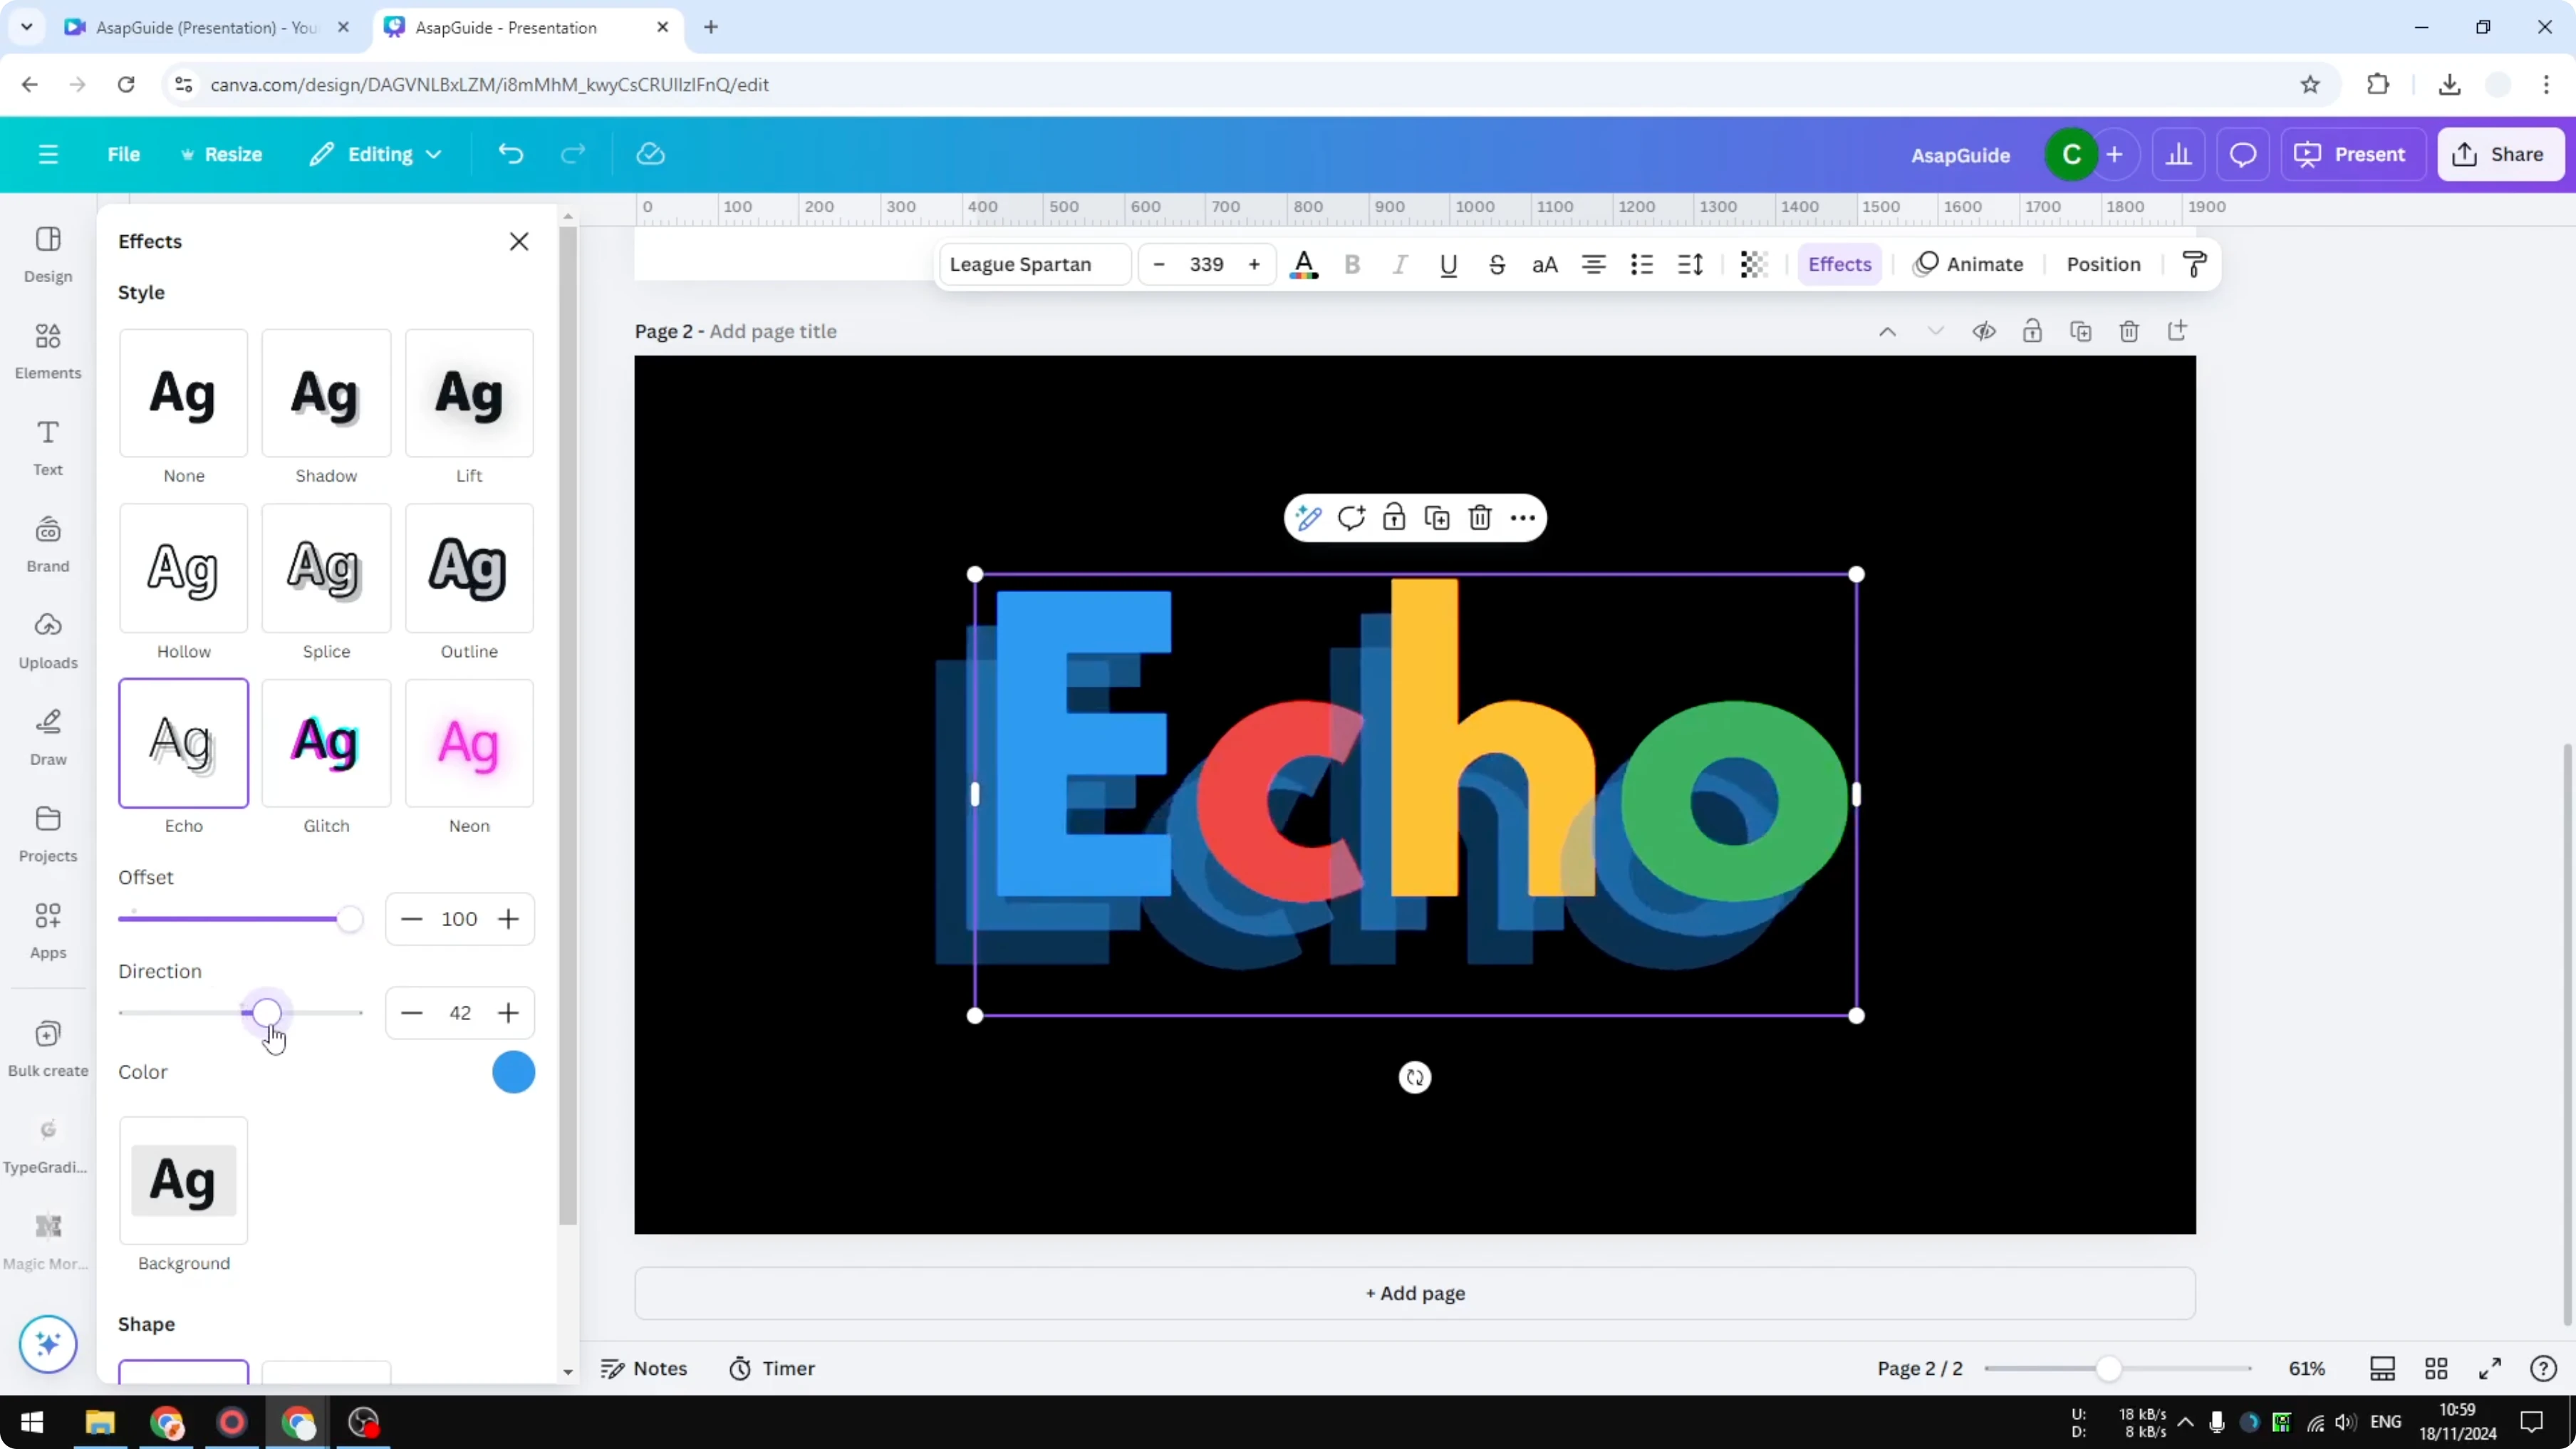Click the font size input field

[x=1207, y=264]
